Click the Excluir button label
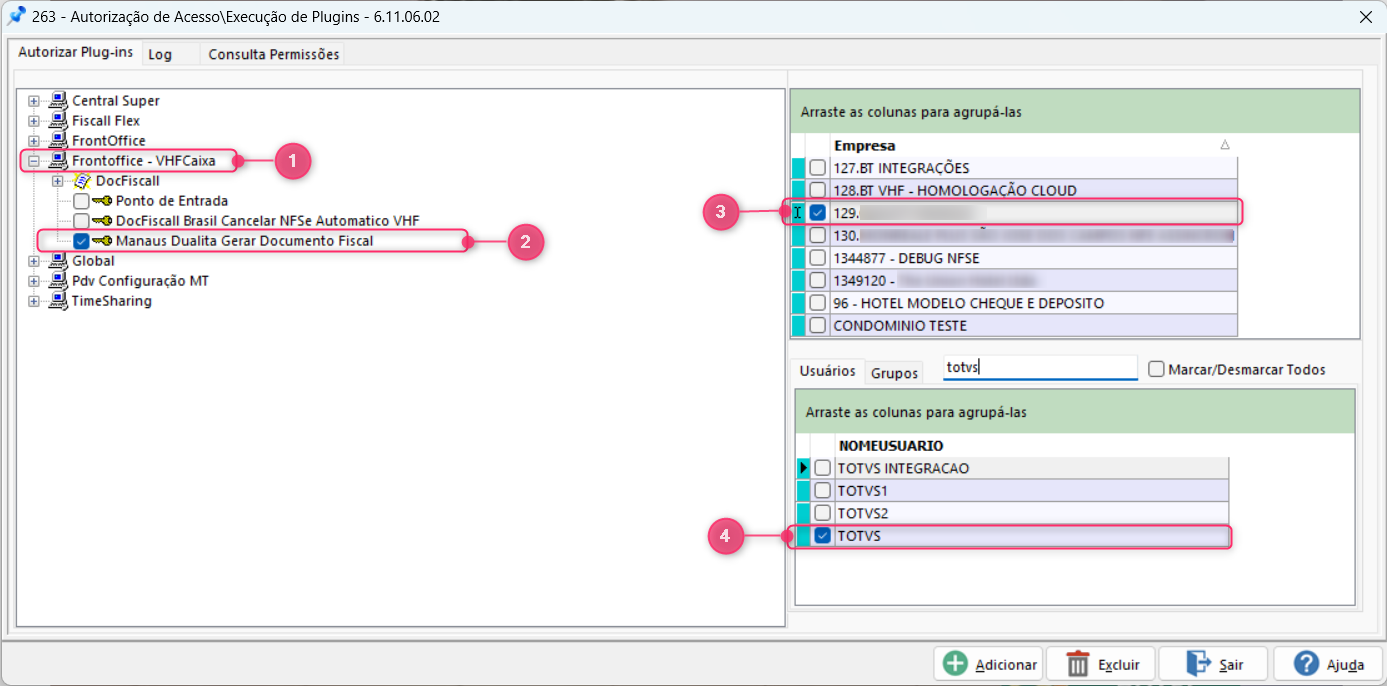 (1119, 665)
